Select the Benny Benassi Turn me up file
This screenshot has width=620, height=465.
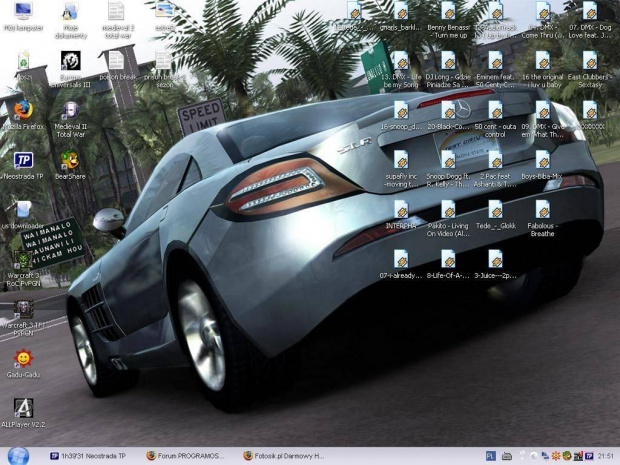point(448,12)
